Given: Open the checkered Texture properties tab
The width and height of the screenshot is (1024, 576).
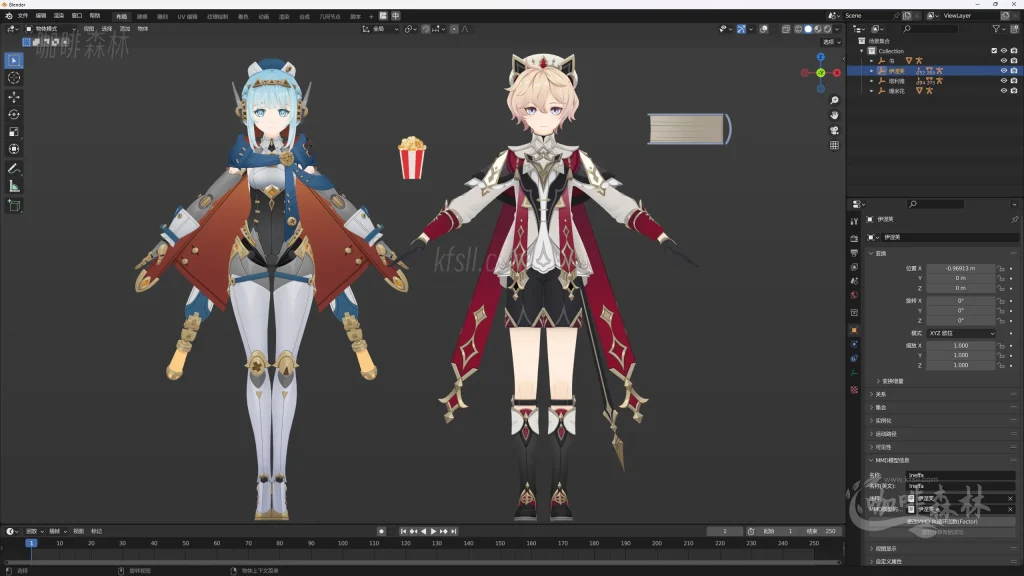Looking at the screenshot, I should pyautogui.click(x=854, y=390).
